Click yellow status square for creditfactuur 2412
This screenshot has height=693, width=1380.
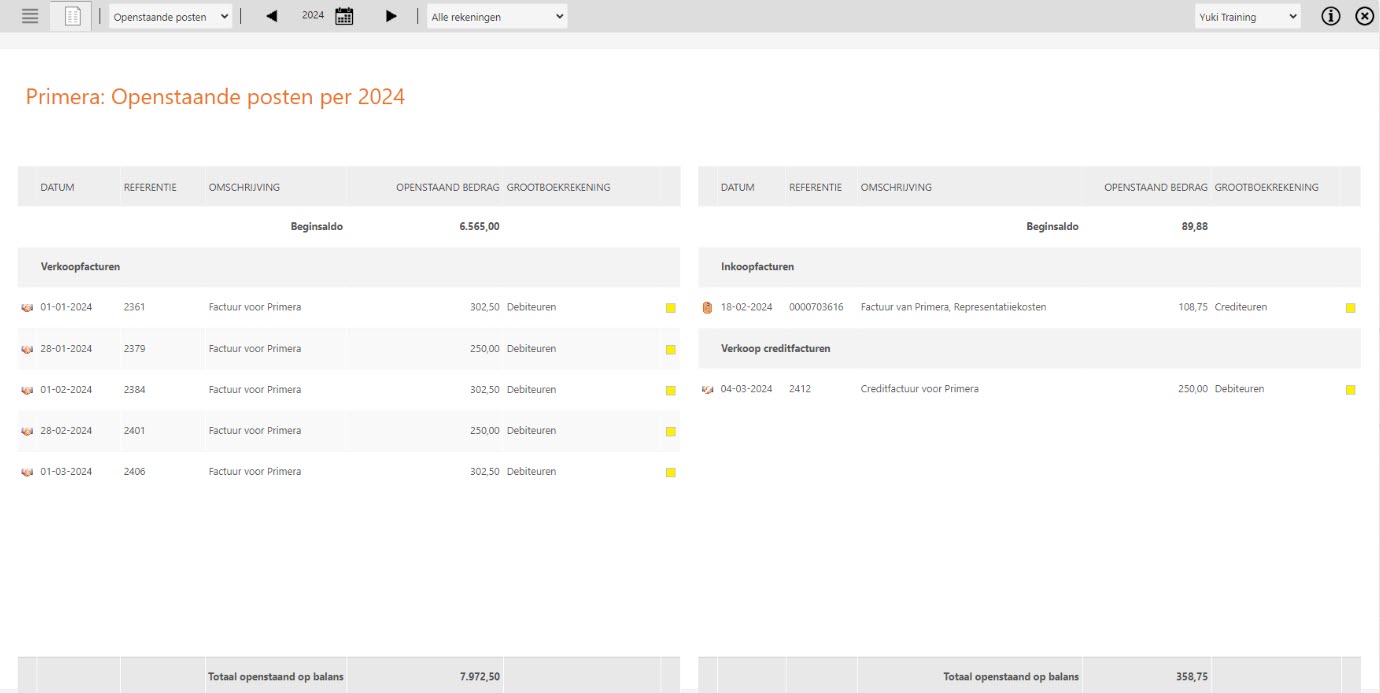tap(1350, 390)
